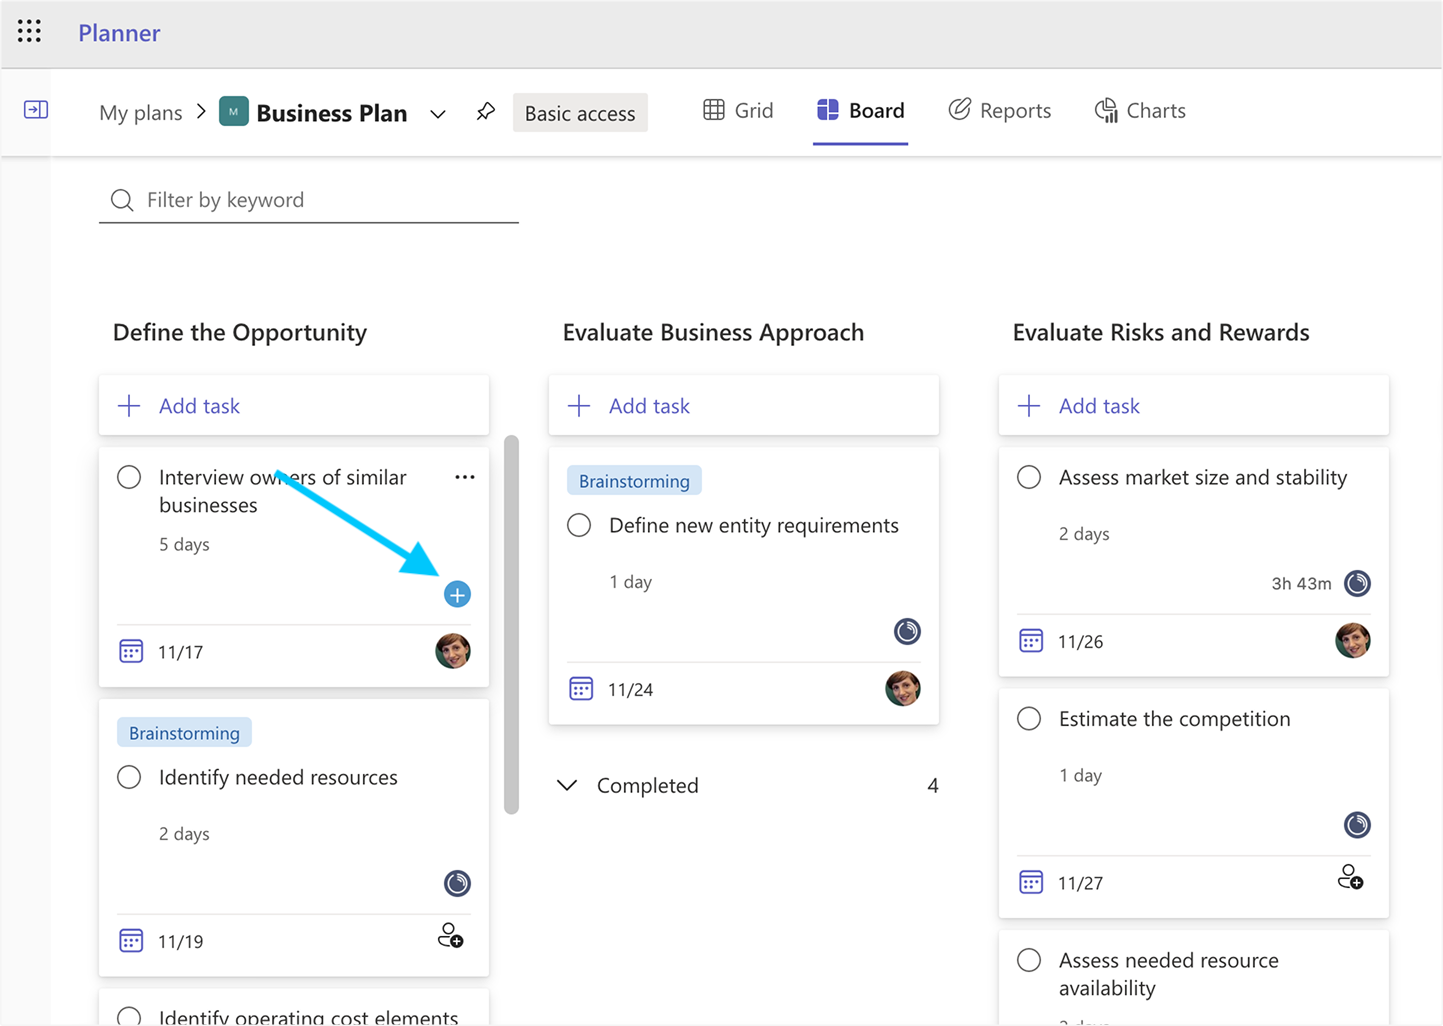
Task: Click assign icon on Identify needed resources
Action: point(451,937)
